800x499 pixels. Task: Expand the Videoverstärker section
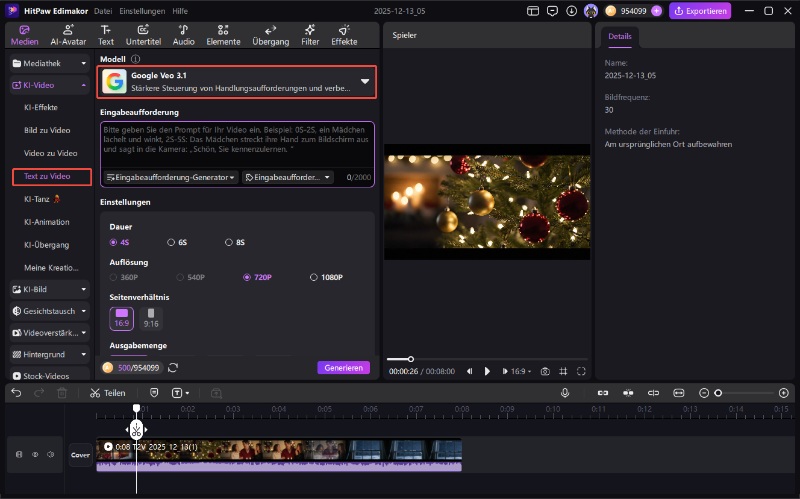point(49,333)
